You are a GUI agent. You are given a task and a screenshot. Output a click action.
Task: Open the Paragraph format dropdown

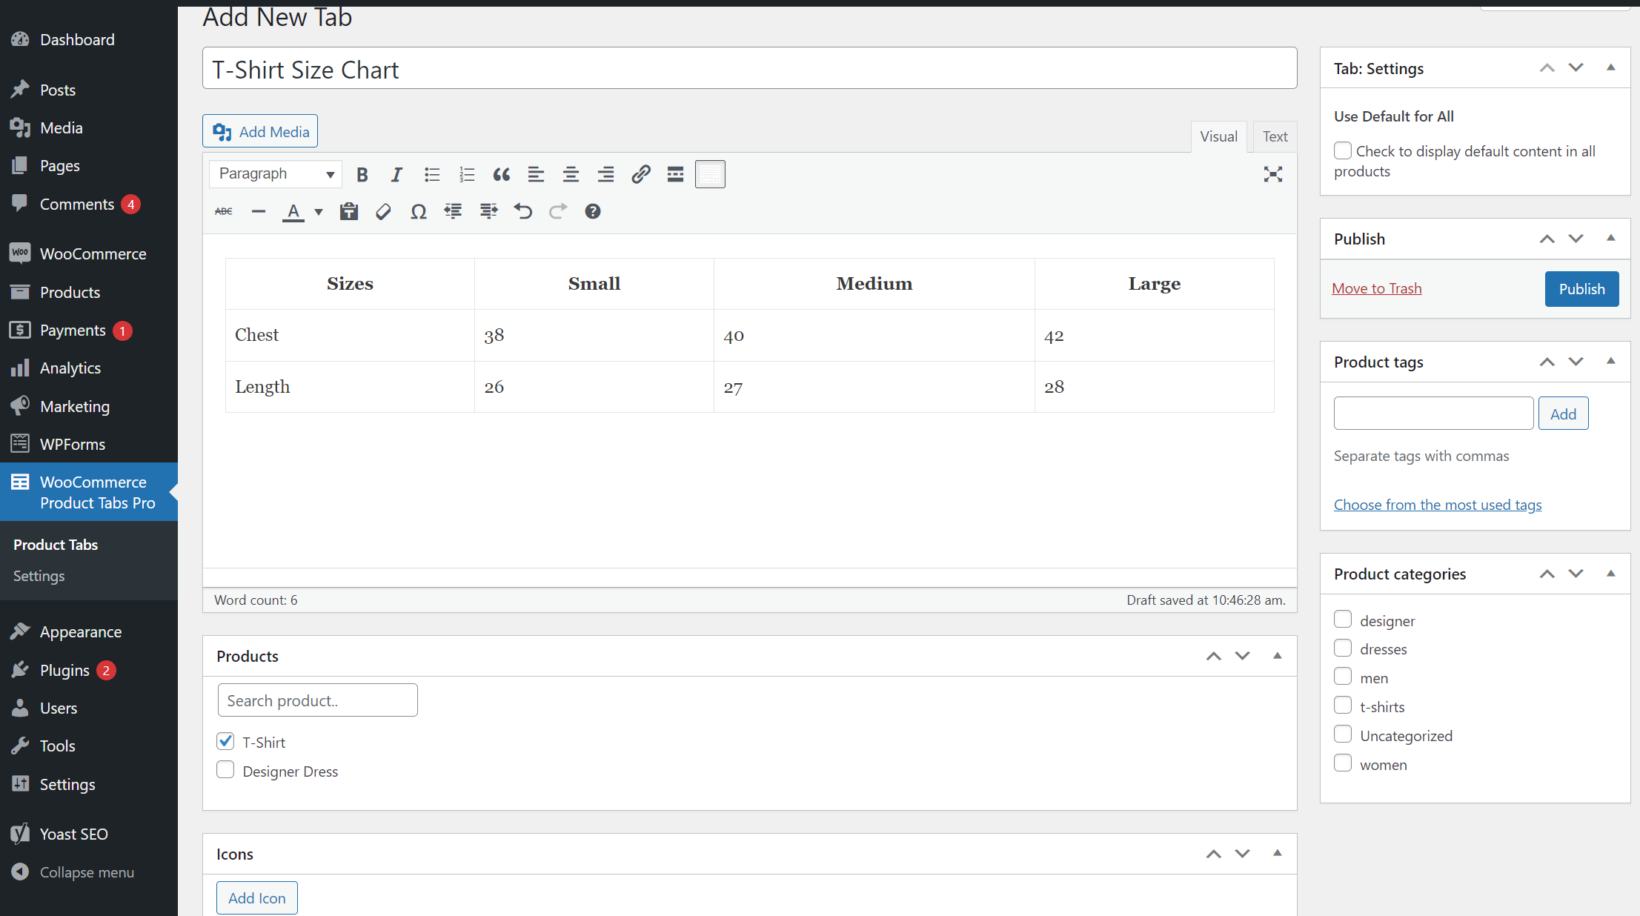[275, 174]
